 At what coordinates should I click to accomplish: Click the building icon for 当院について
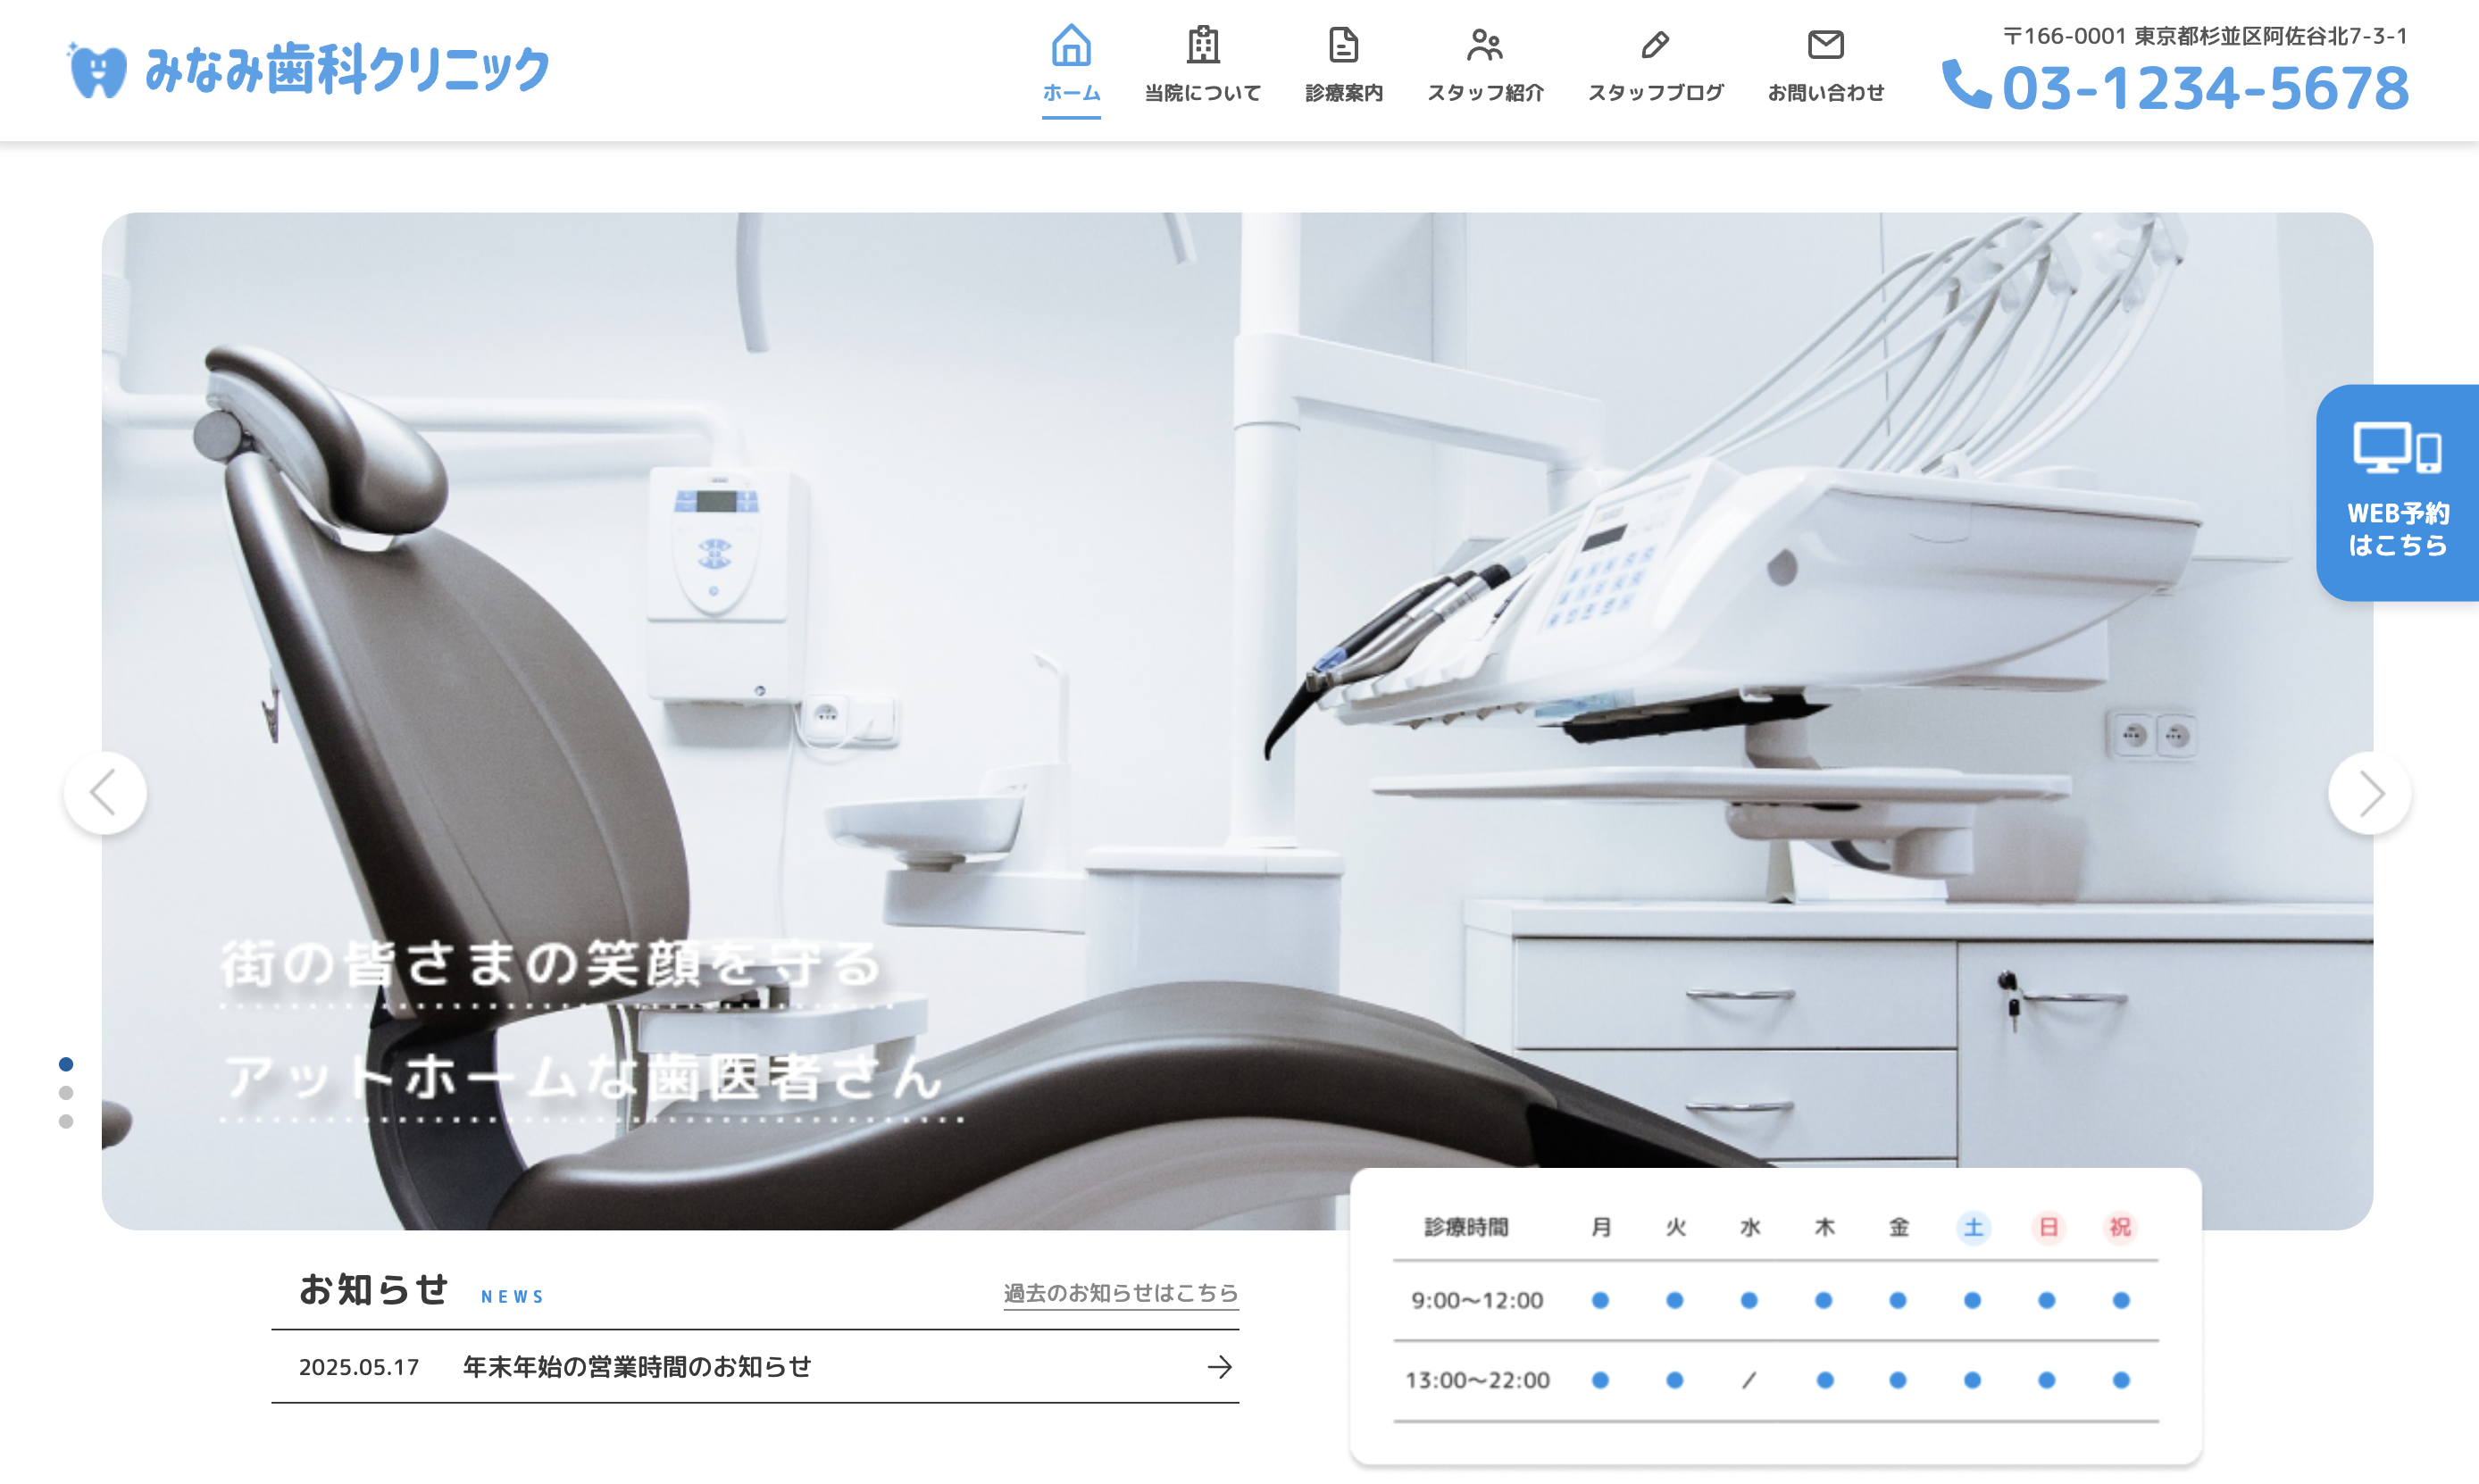pyautogui.click(x=1202, y=45)
